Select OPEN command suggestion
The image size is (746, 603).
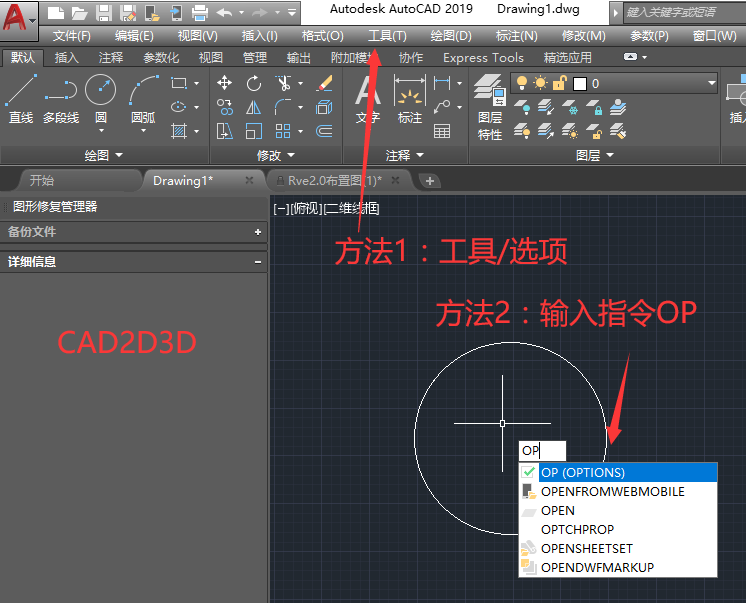(618, 510)
